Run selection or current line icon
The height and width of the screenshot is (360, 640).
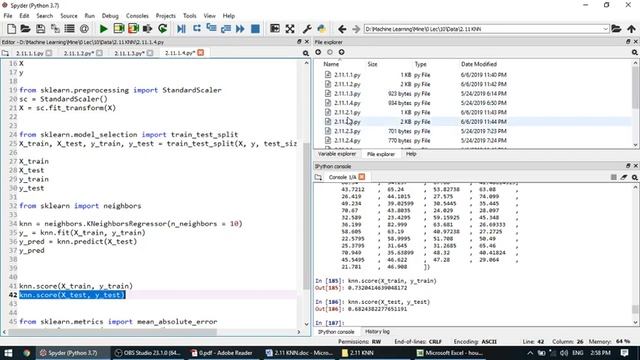[147, 29]
